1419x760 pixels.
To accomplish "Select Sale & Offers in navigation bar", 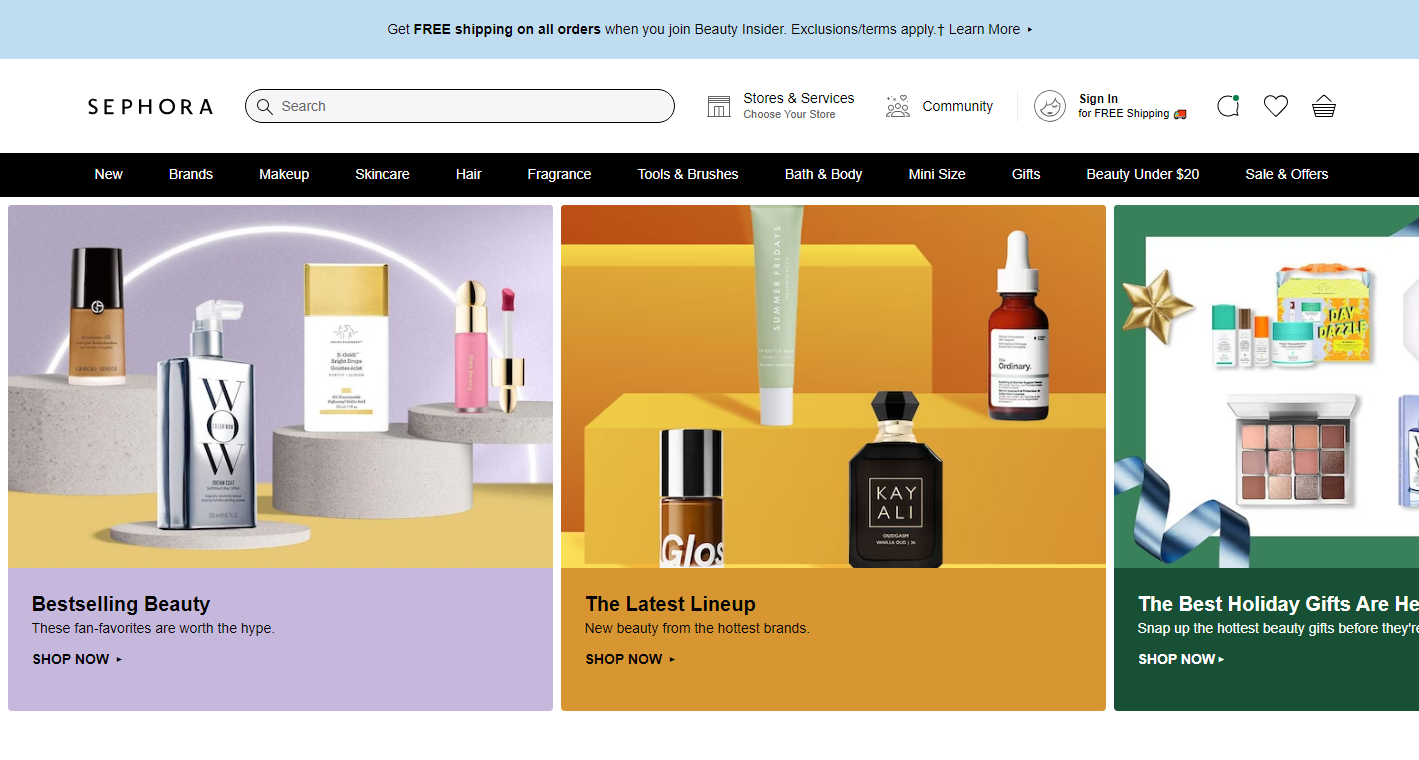I will 1286,174.
